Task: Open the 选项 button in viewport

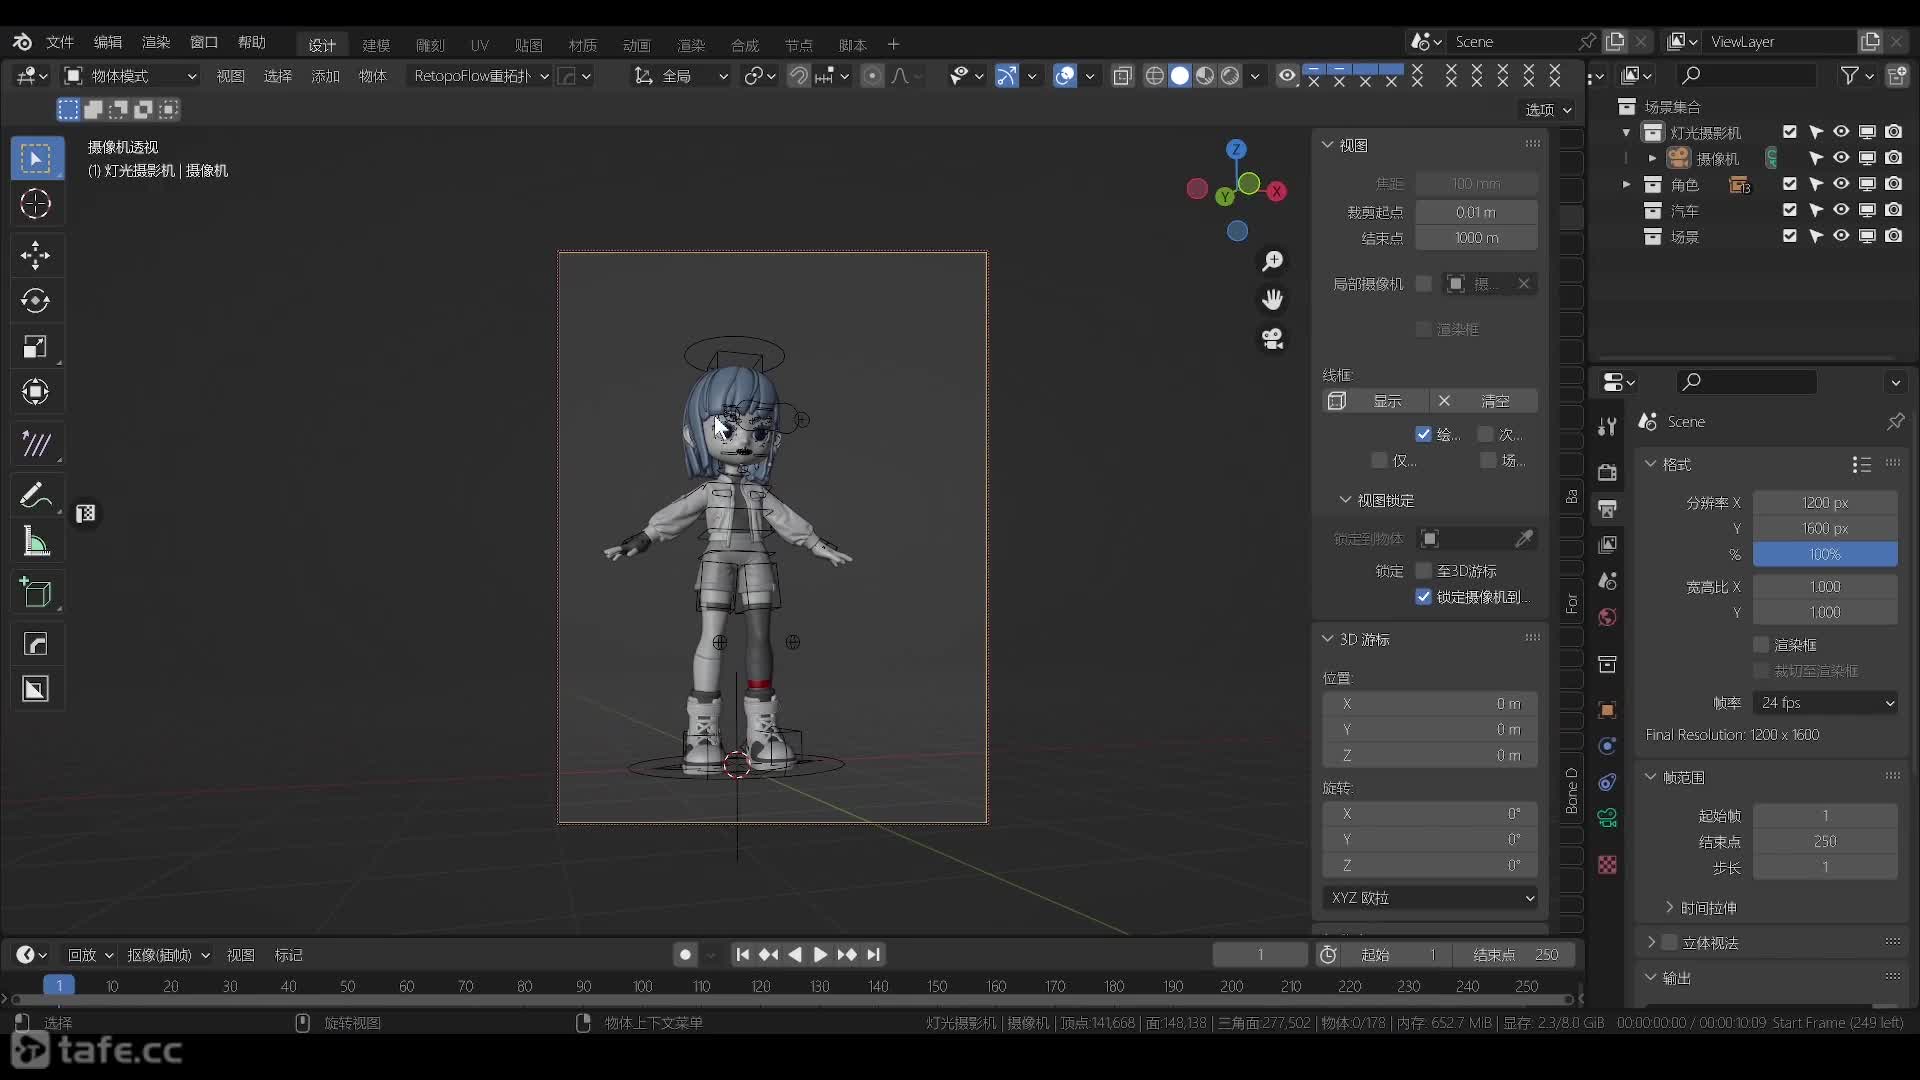Action: [x=1548, y=110]
